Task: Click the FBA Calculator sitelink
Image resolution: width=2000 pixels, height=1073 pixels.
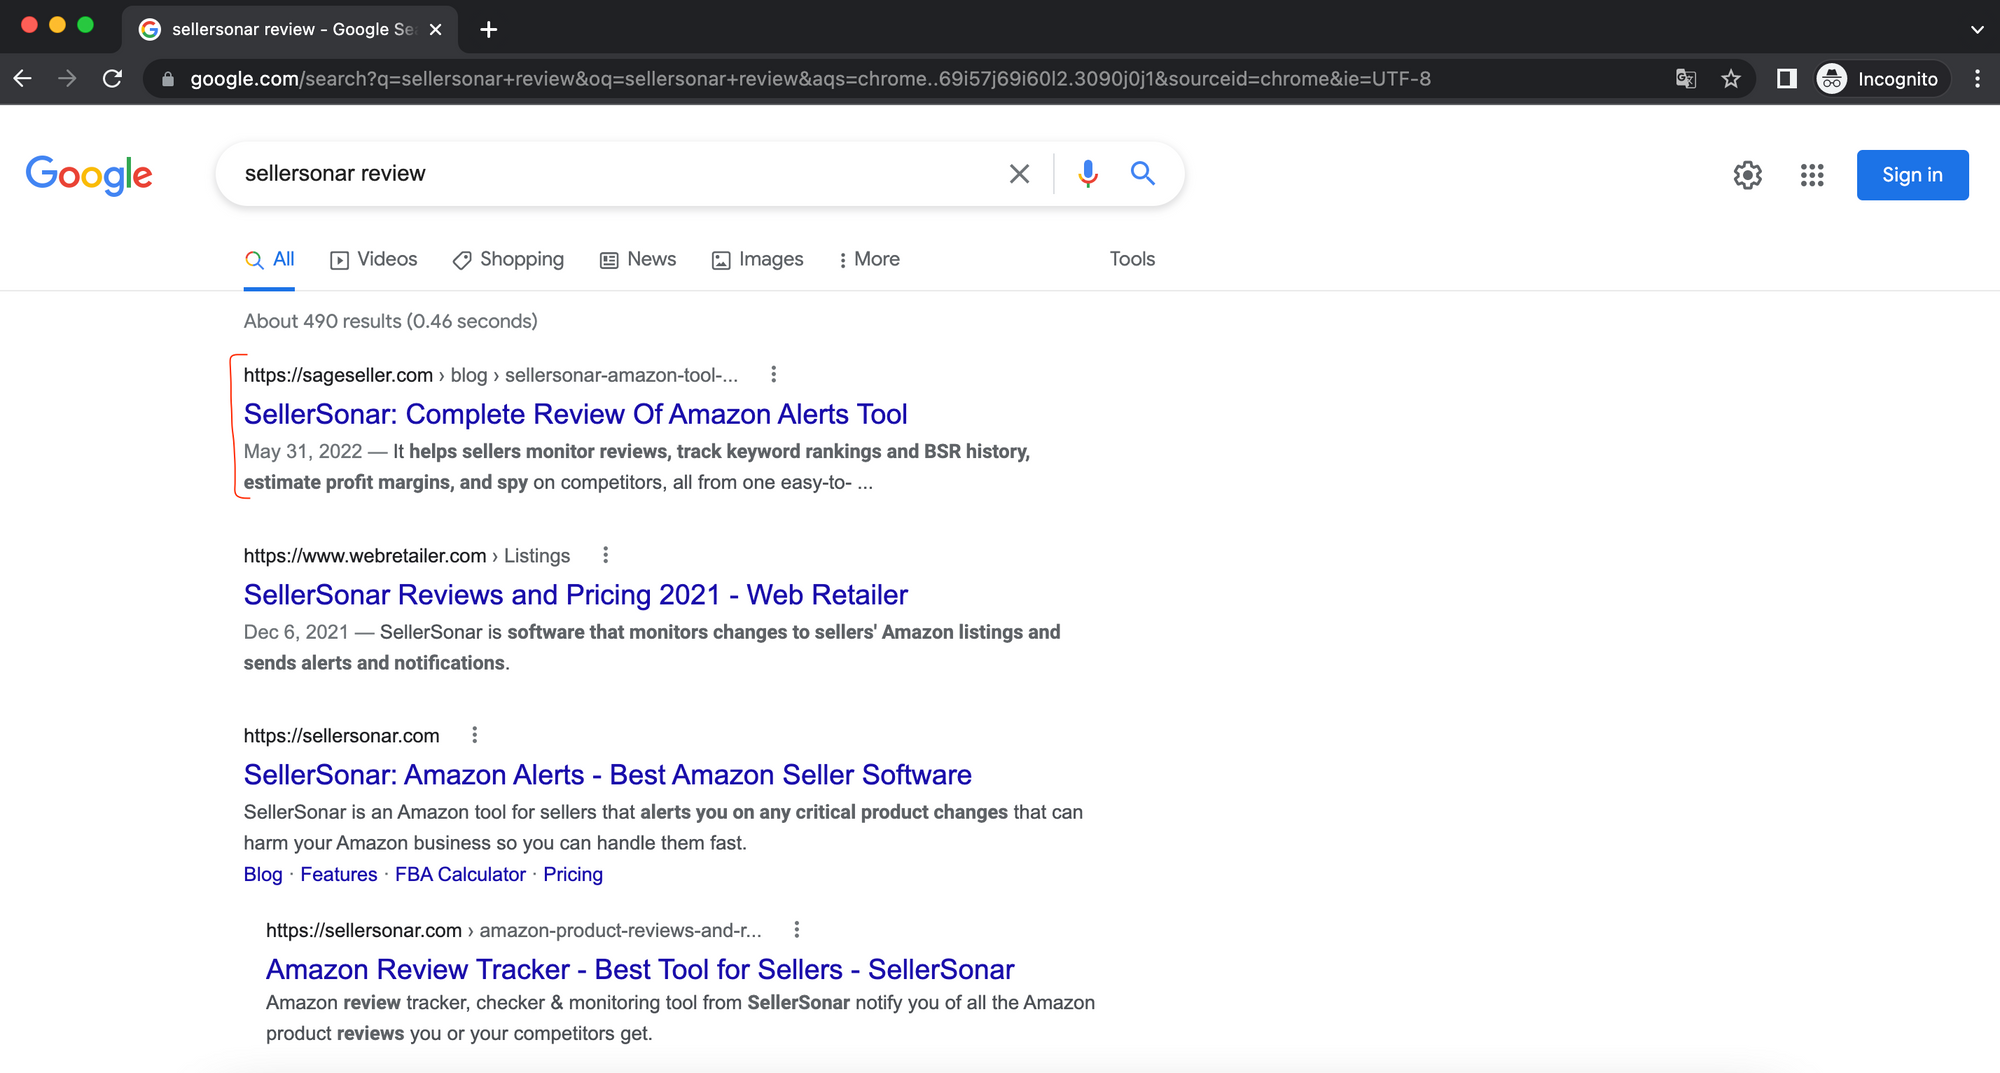Action: pyautogui.click(x=460, y=874)
